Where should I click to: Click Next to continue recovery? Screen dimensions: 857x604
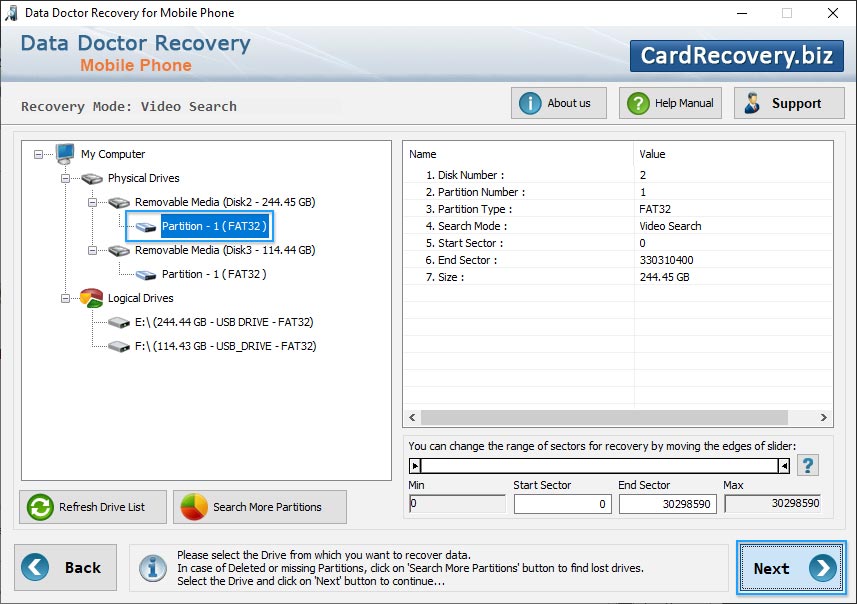(791, 568)
